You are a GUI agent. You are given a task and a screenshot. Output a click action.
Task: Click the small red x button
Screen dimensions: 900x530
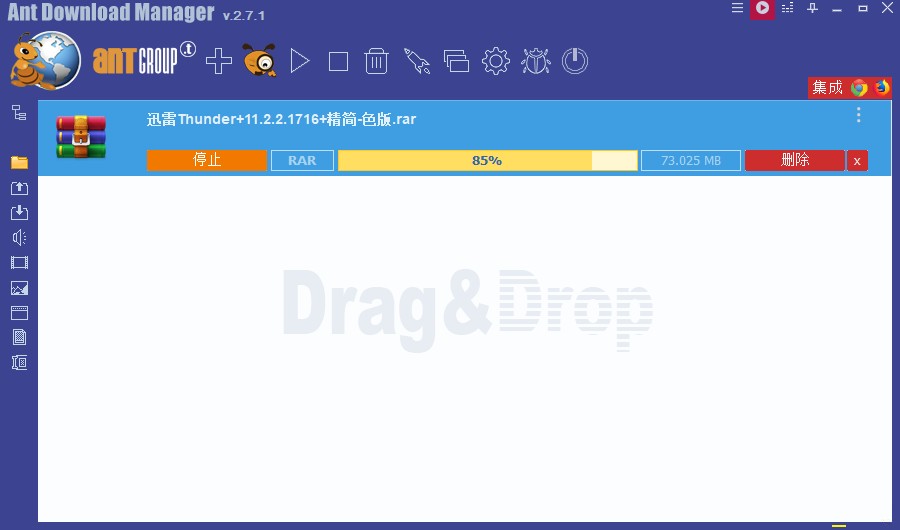(857, 161)
